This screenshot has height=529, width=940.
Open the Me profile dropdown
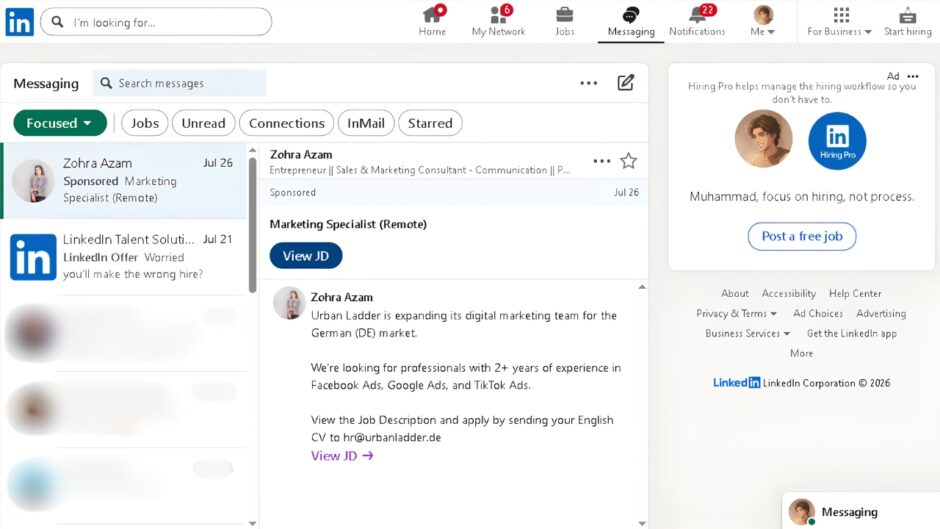point(763,22)
